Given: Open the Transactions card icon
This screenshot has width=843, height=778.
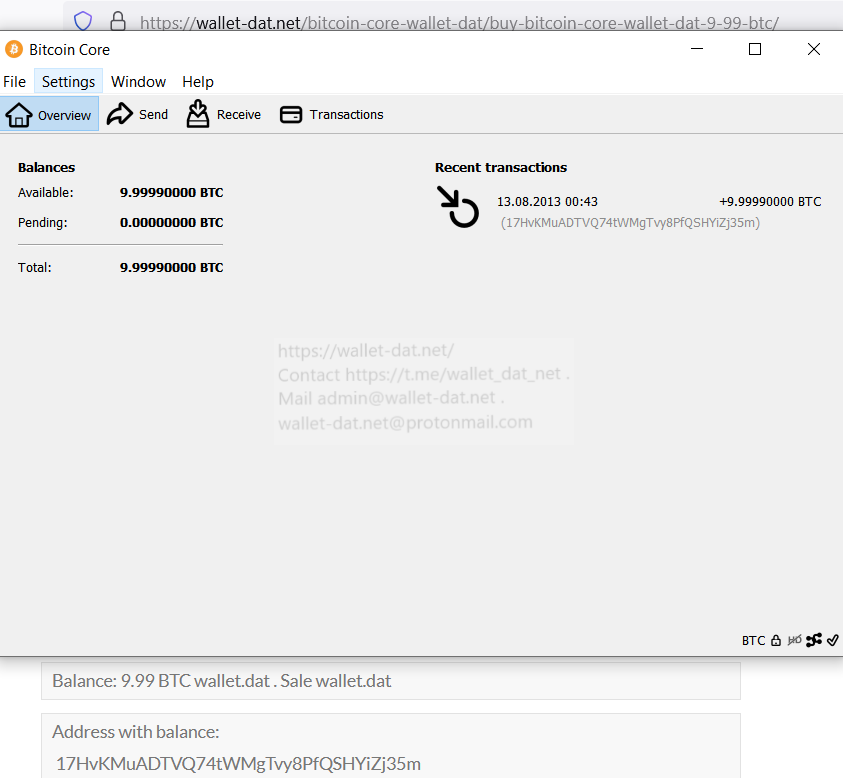Looking at the screenshot, I should 291,115.
